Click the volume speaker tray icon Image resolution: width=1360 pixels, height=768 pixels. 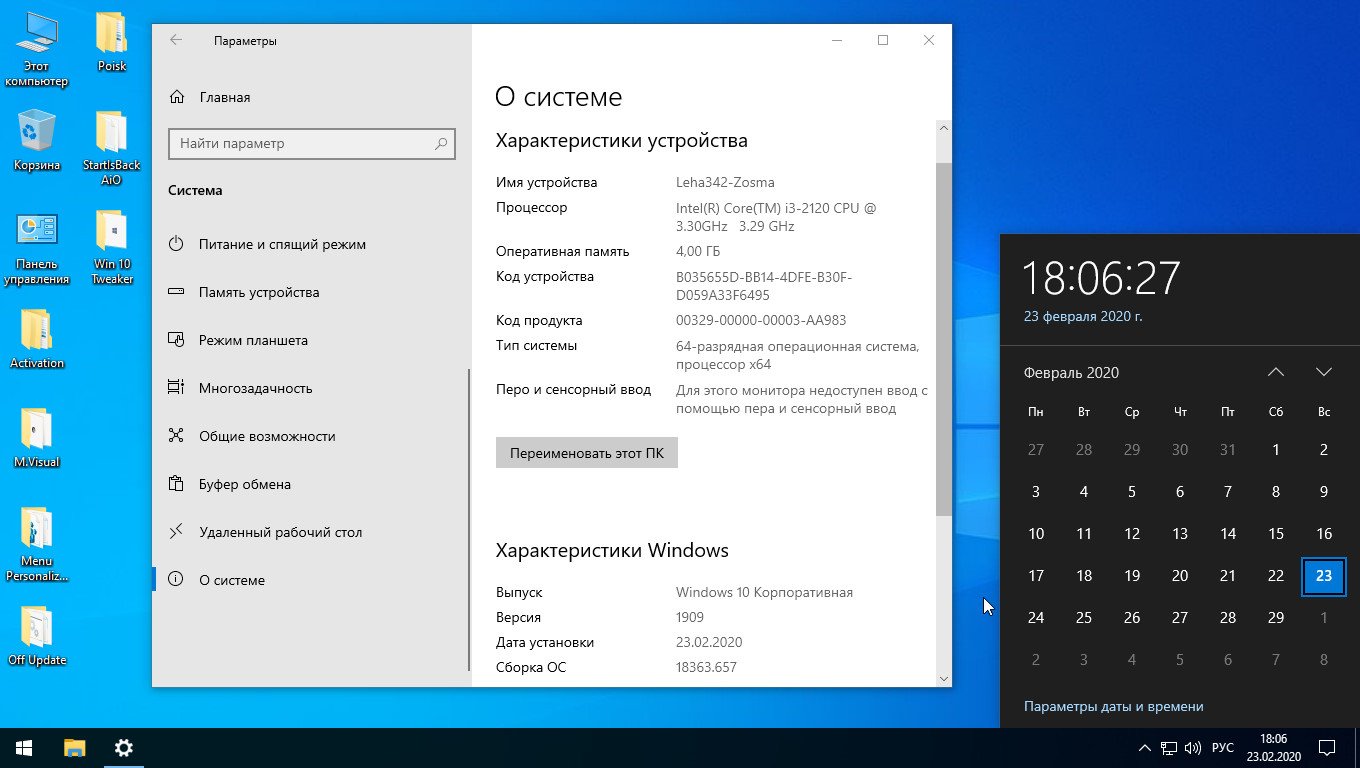click(x=1192, y=748)
